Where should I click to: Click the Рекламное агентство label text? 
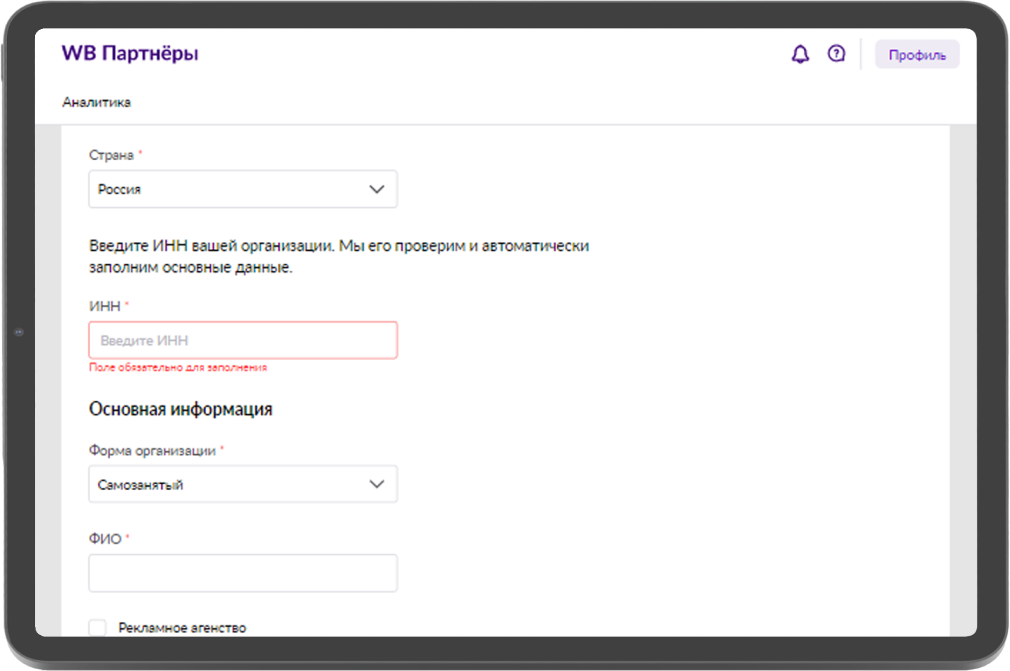(x=182, y=628)
